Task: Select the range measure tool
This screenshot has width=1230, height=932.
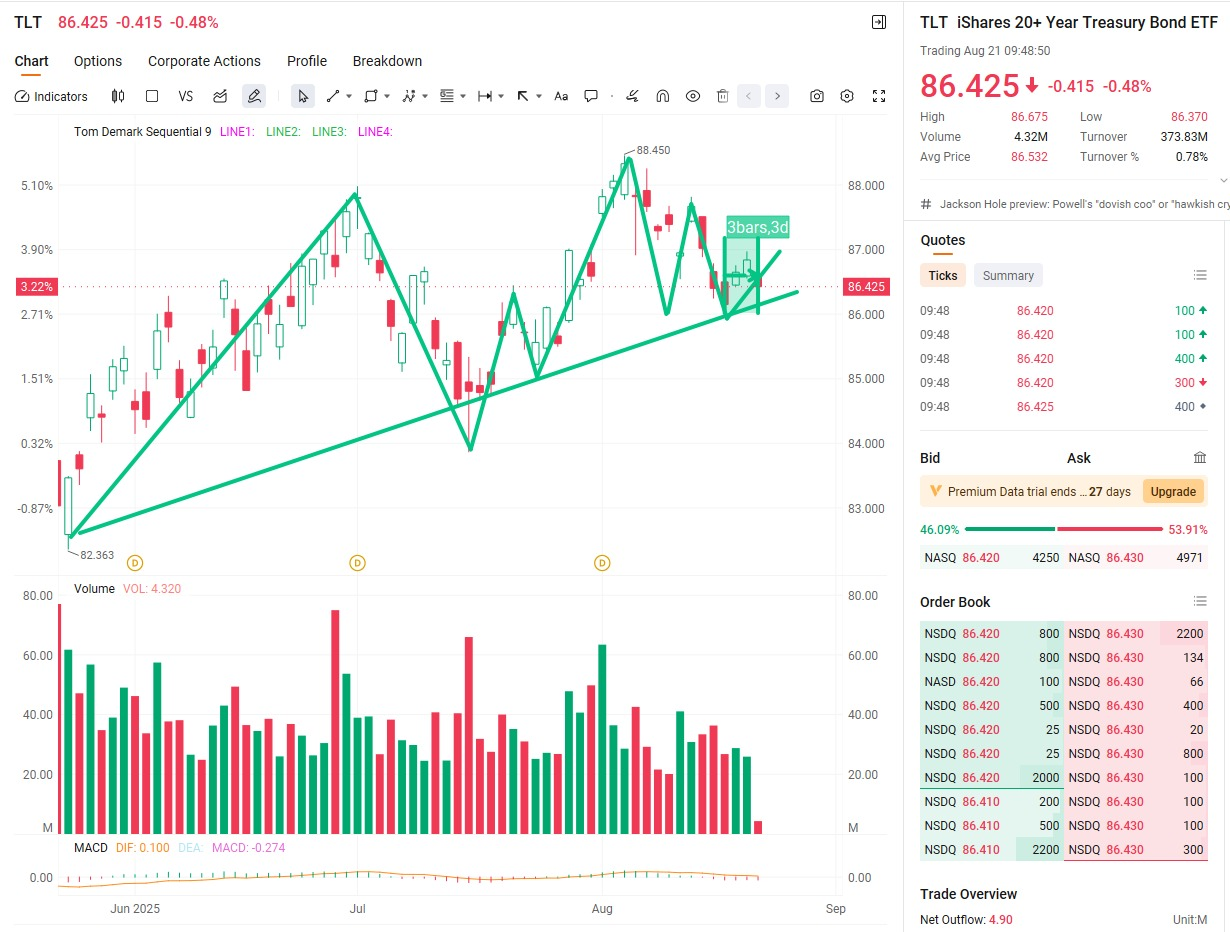Action: (x=485, y=96)
